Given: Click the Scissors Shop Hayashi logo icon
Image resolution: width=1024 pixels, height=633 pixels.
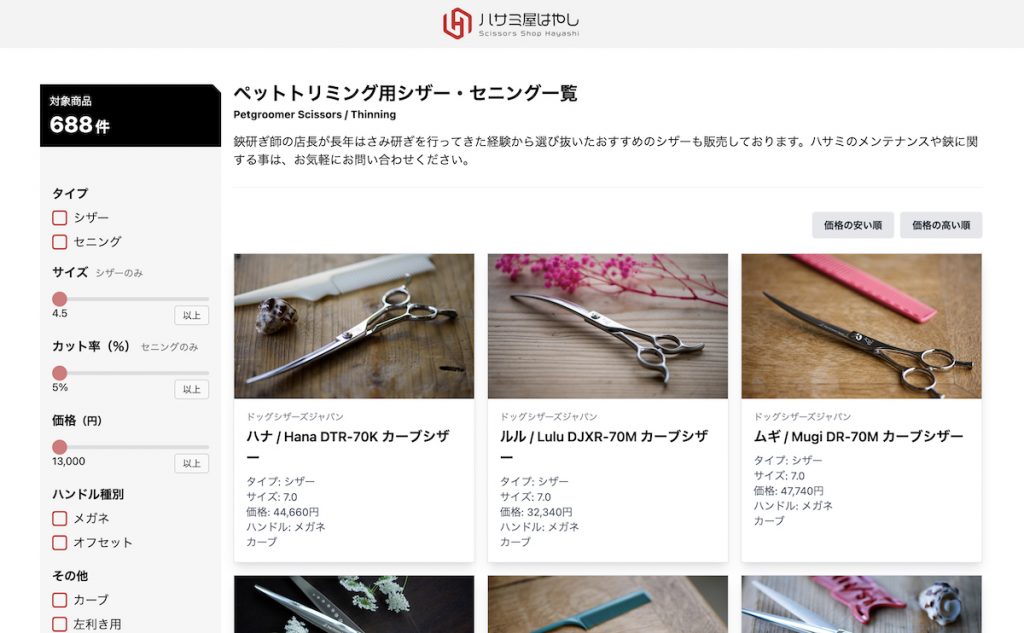Looking at the screenshot, I should pos(456,24).
